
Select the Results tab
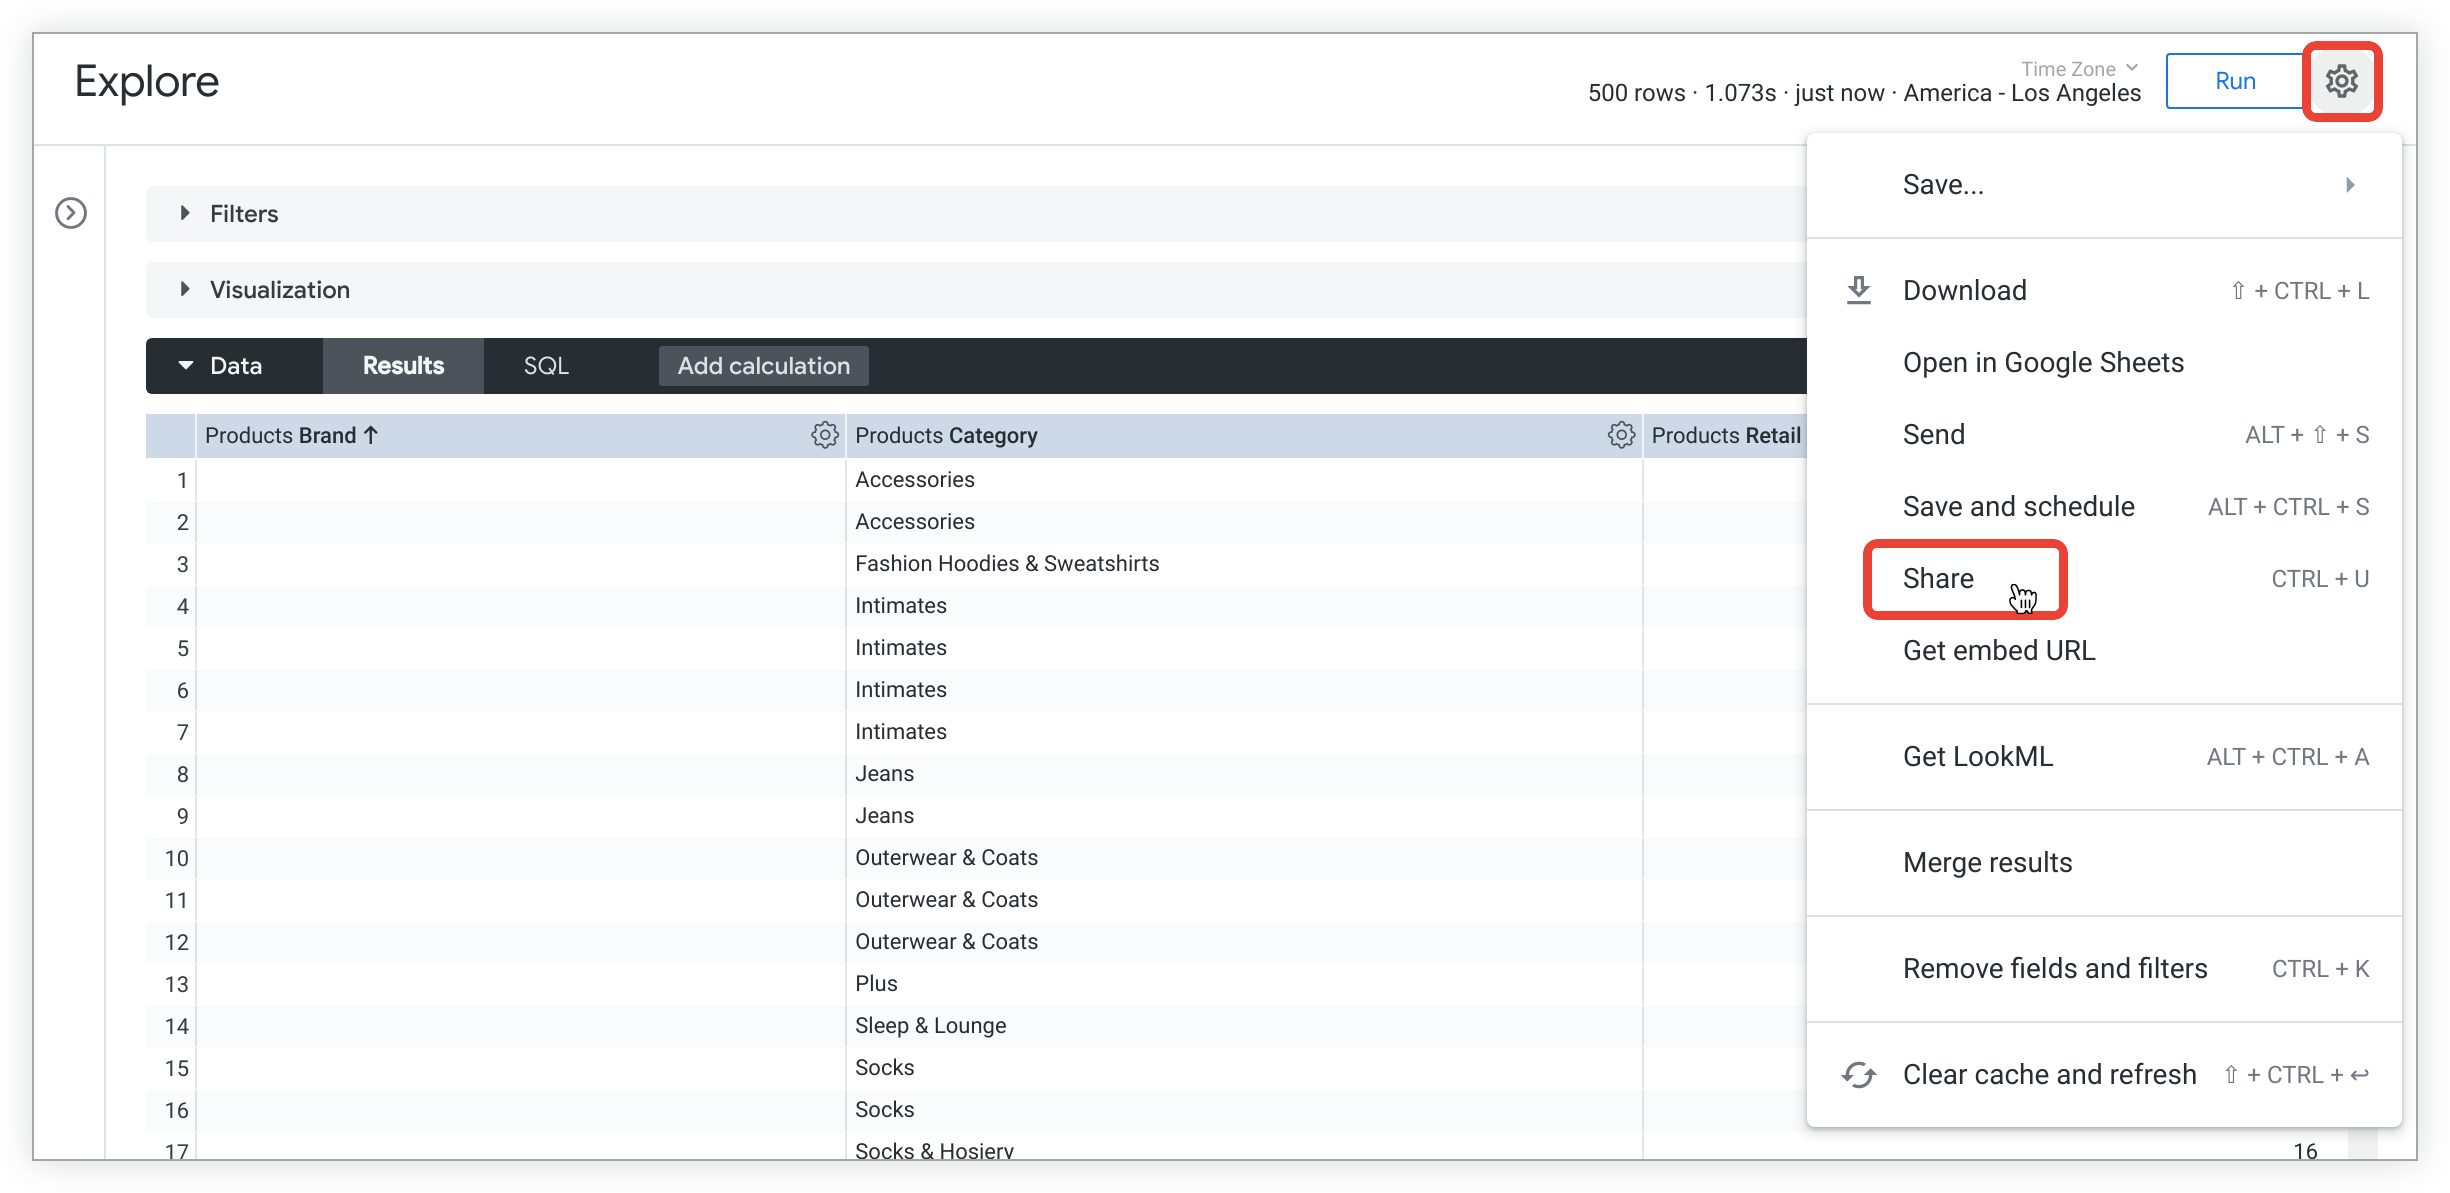(x=403, y=366)
